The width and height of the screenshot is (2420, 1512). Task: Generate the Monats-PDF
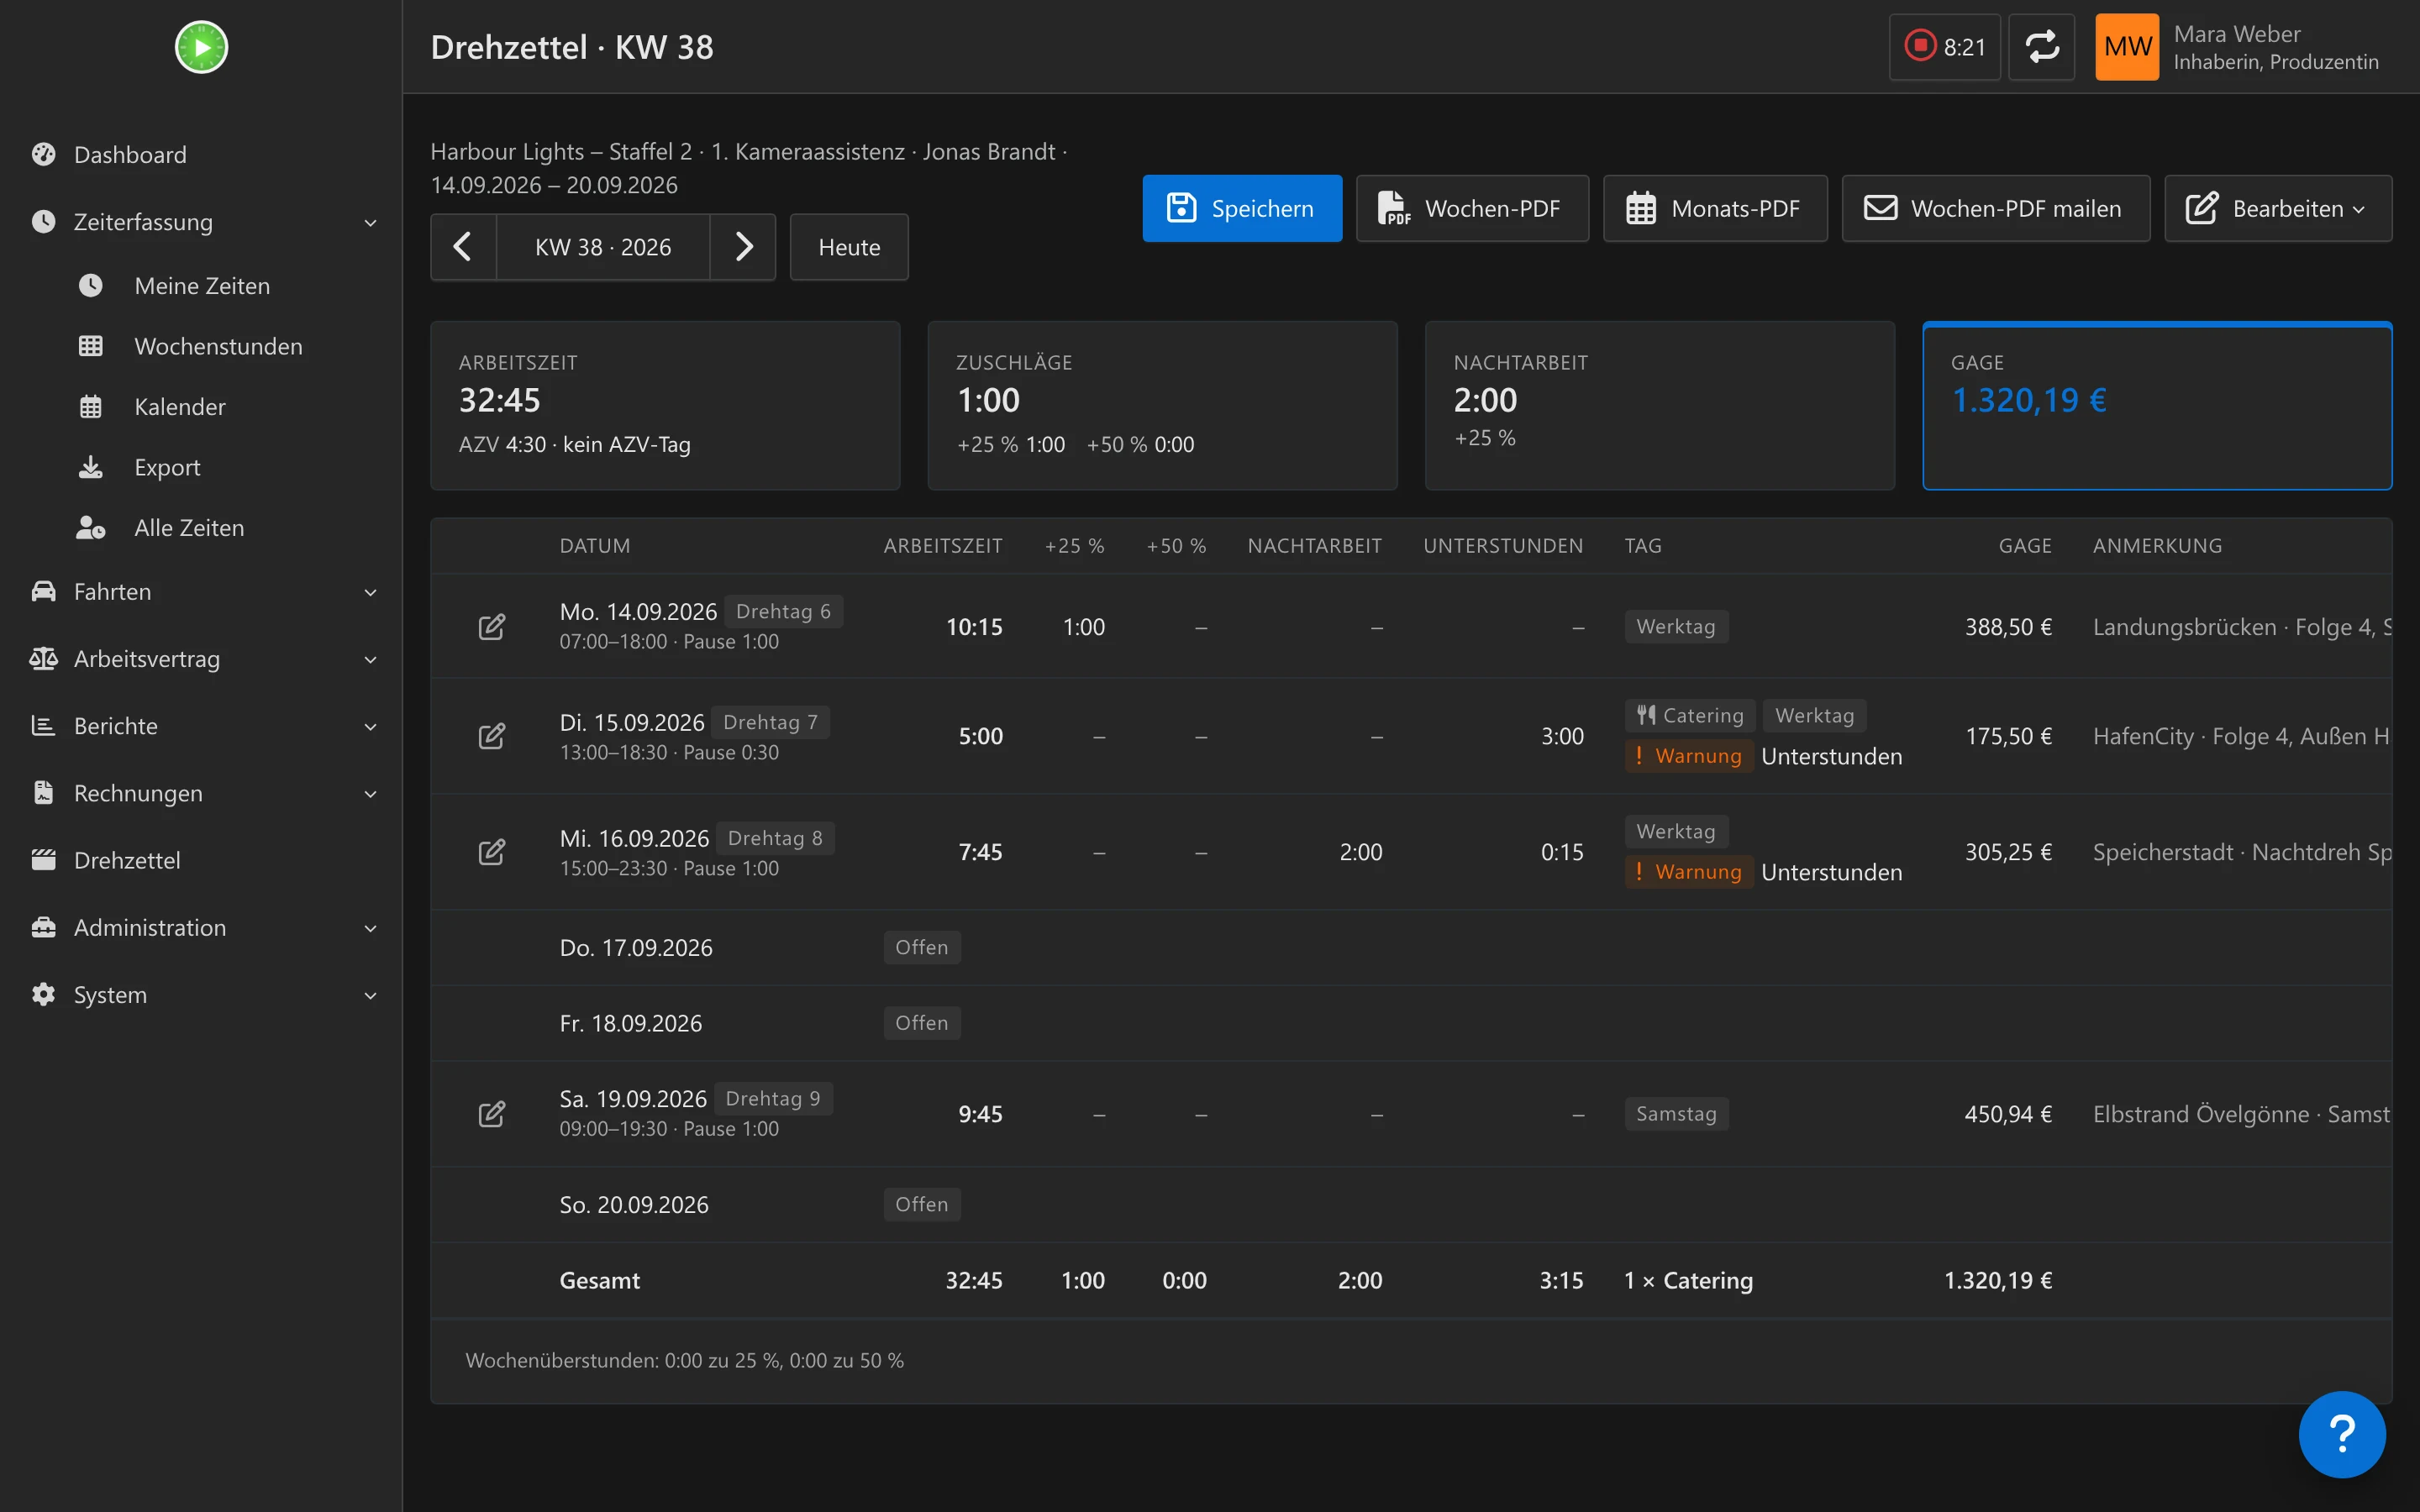(1715, 208)
